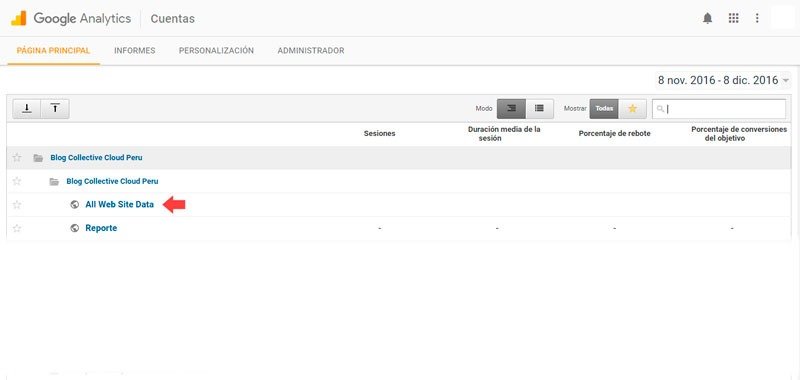Star the top Blog Collective Cloud Peru account

point(17,158)
